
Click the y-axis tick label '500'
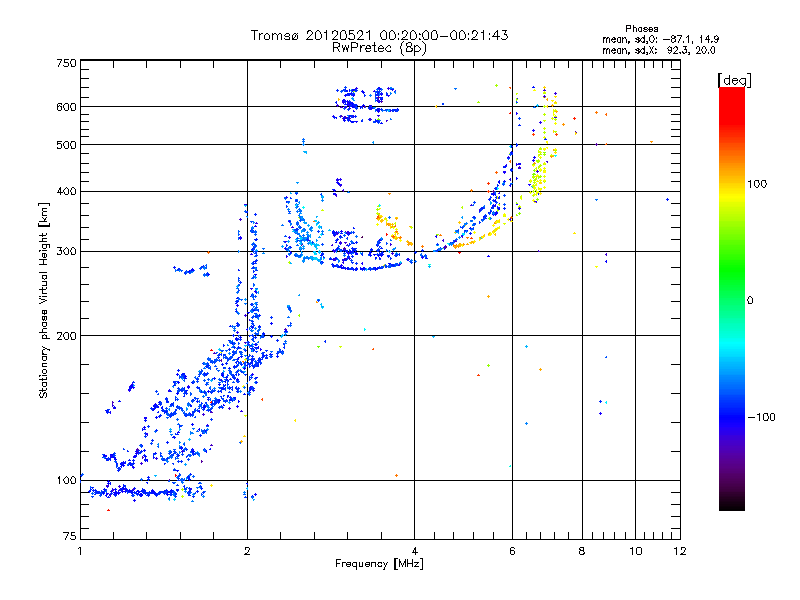tap(66, 145)
